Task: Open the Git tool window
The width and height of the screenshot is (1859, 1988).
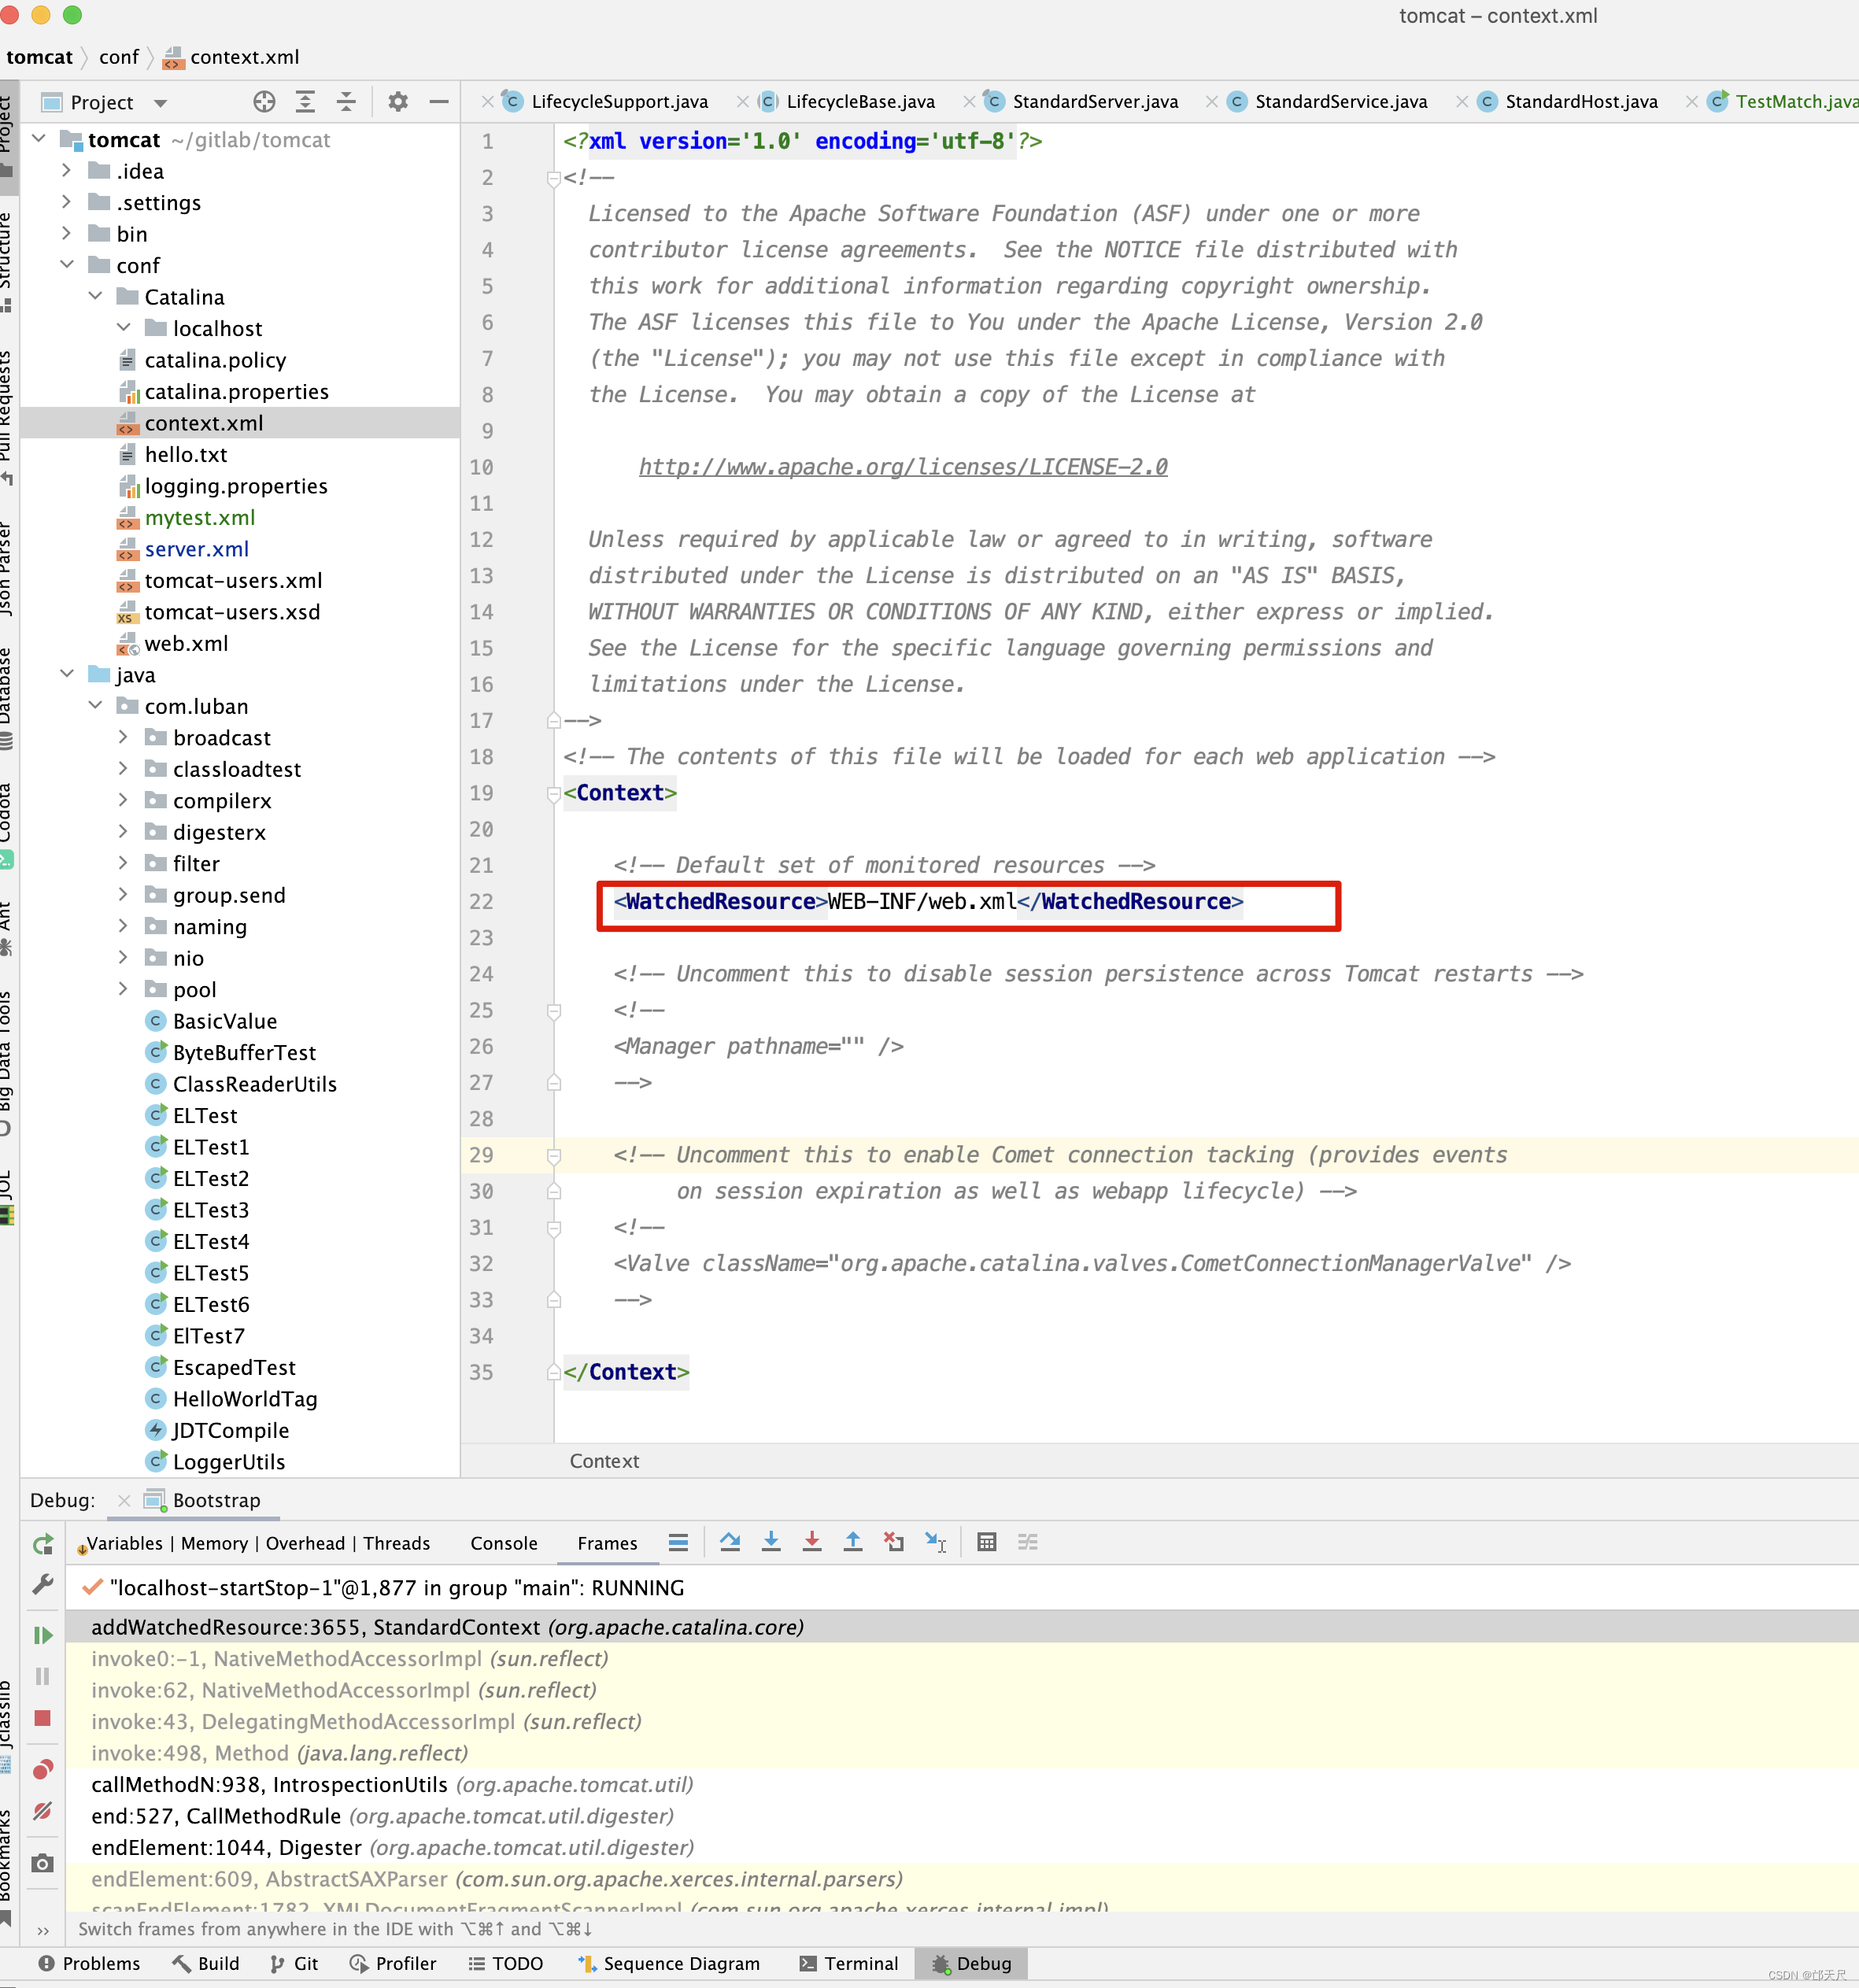Action: click(x=293, y=1963)
